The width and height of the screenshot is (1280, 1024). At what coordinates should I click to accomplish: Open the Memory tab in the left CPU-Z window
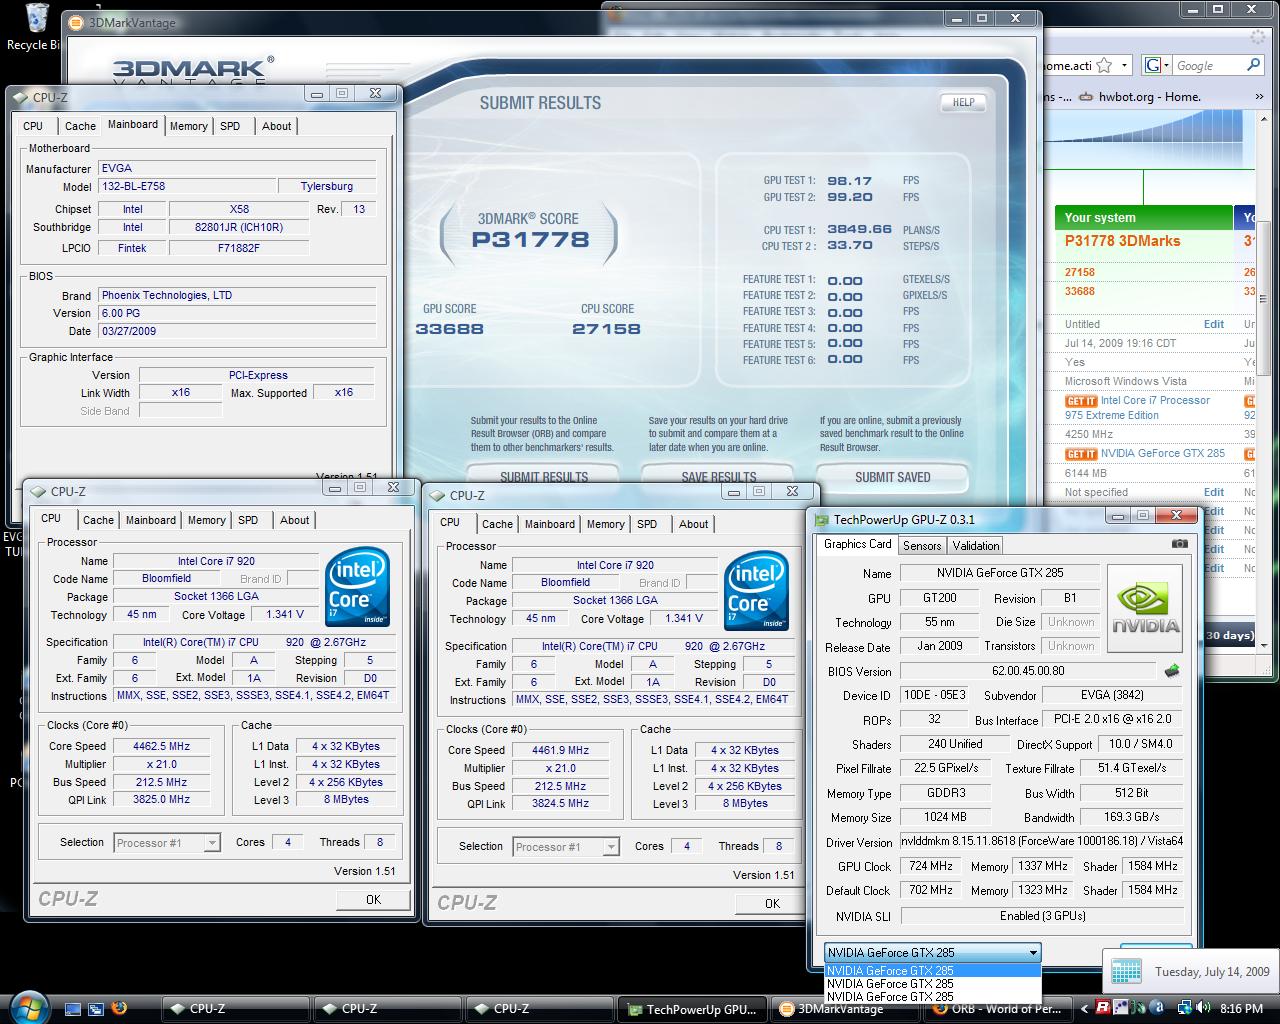(206, 520)
